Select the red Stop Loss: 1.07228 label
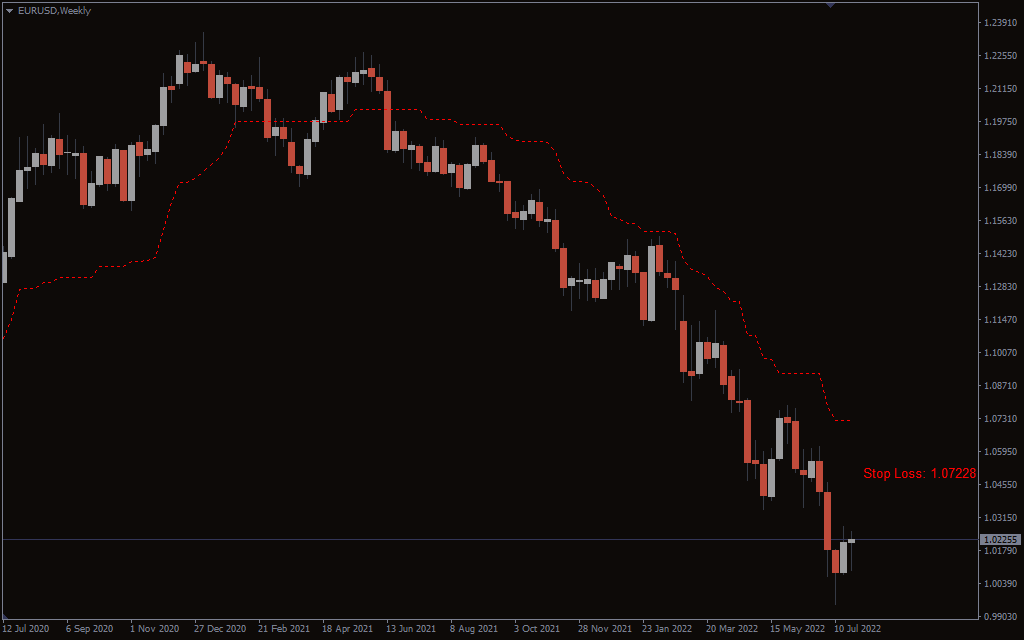The width and height of the screenshot is (1024, 640). click(919, 473)
